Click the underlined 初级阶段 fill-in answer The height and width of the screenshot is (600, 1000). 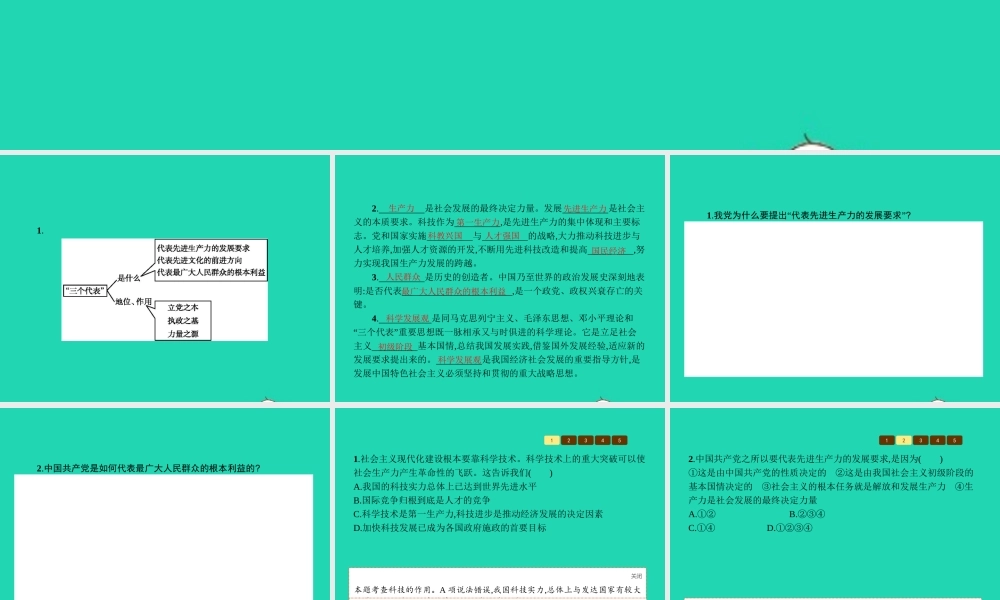tap(395, 346)
